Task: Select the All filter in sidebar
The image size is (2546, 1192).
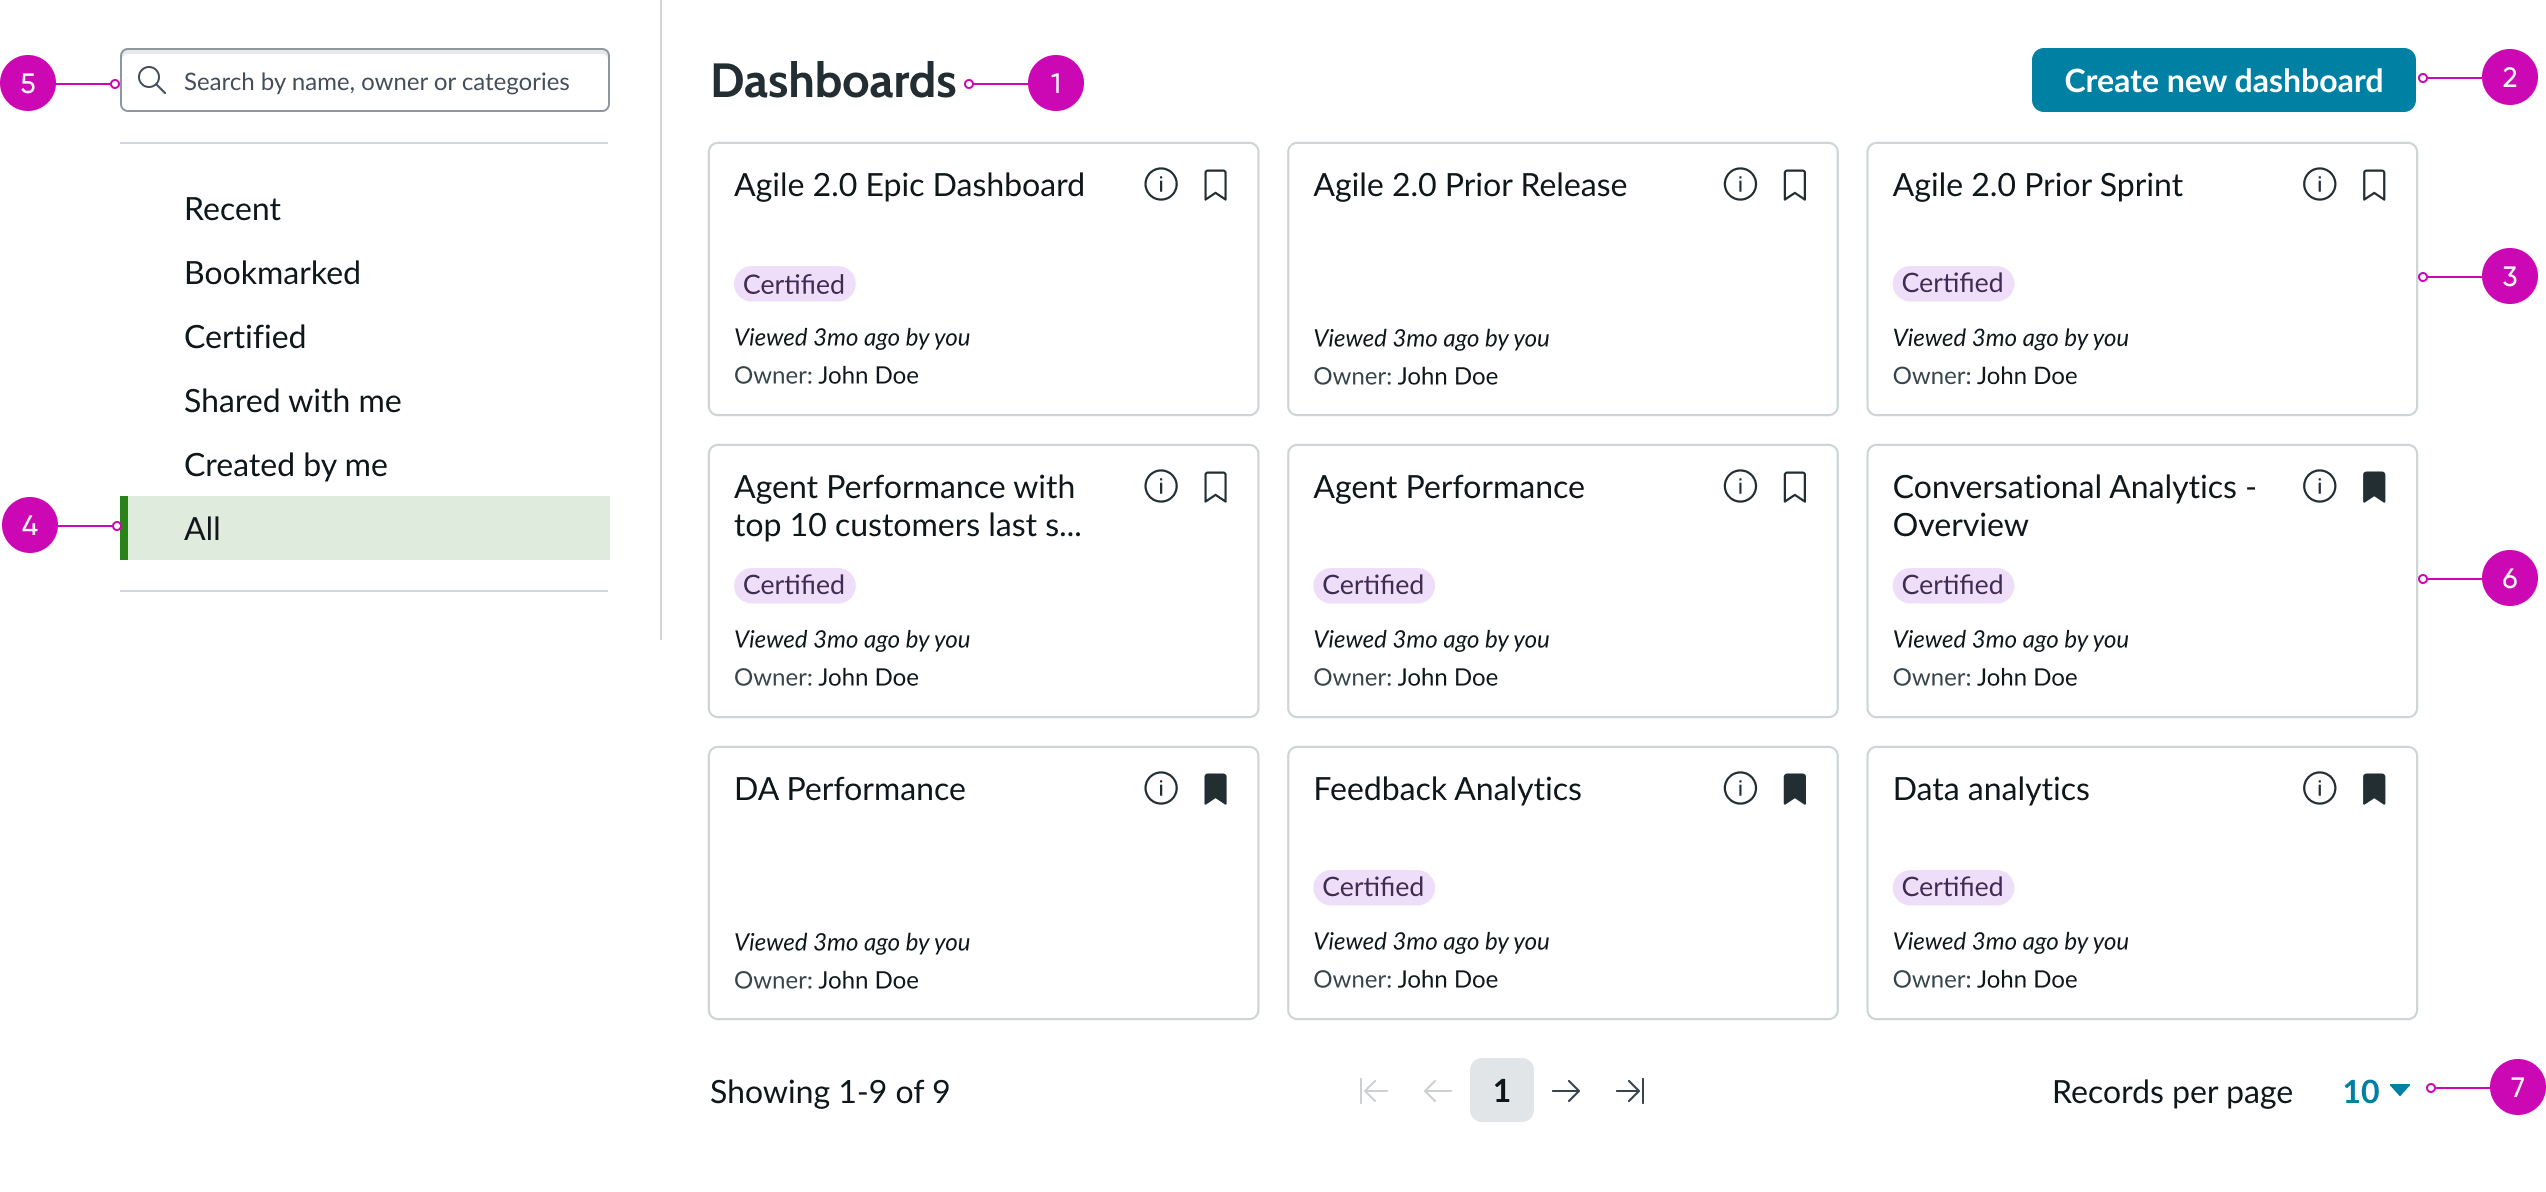Action: pyautogui.click(x=202, y=528)
